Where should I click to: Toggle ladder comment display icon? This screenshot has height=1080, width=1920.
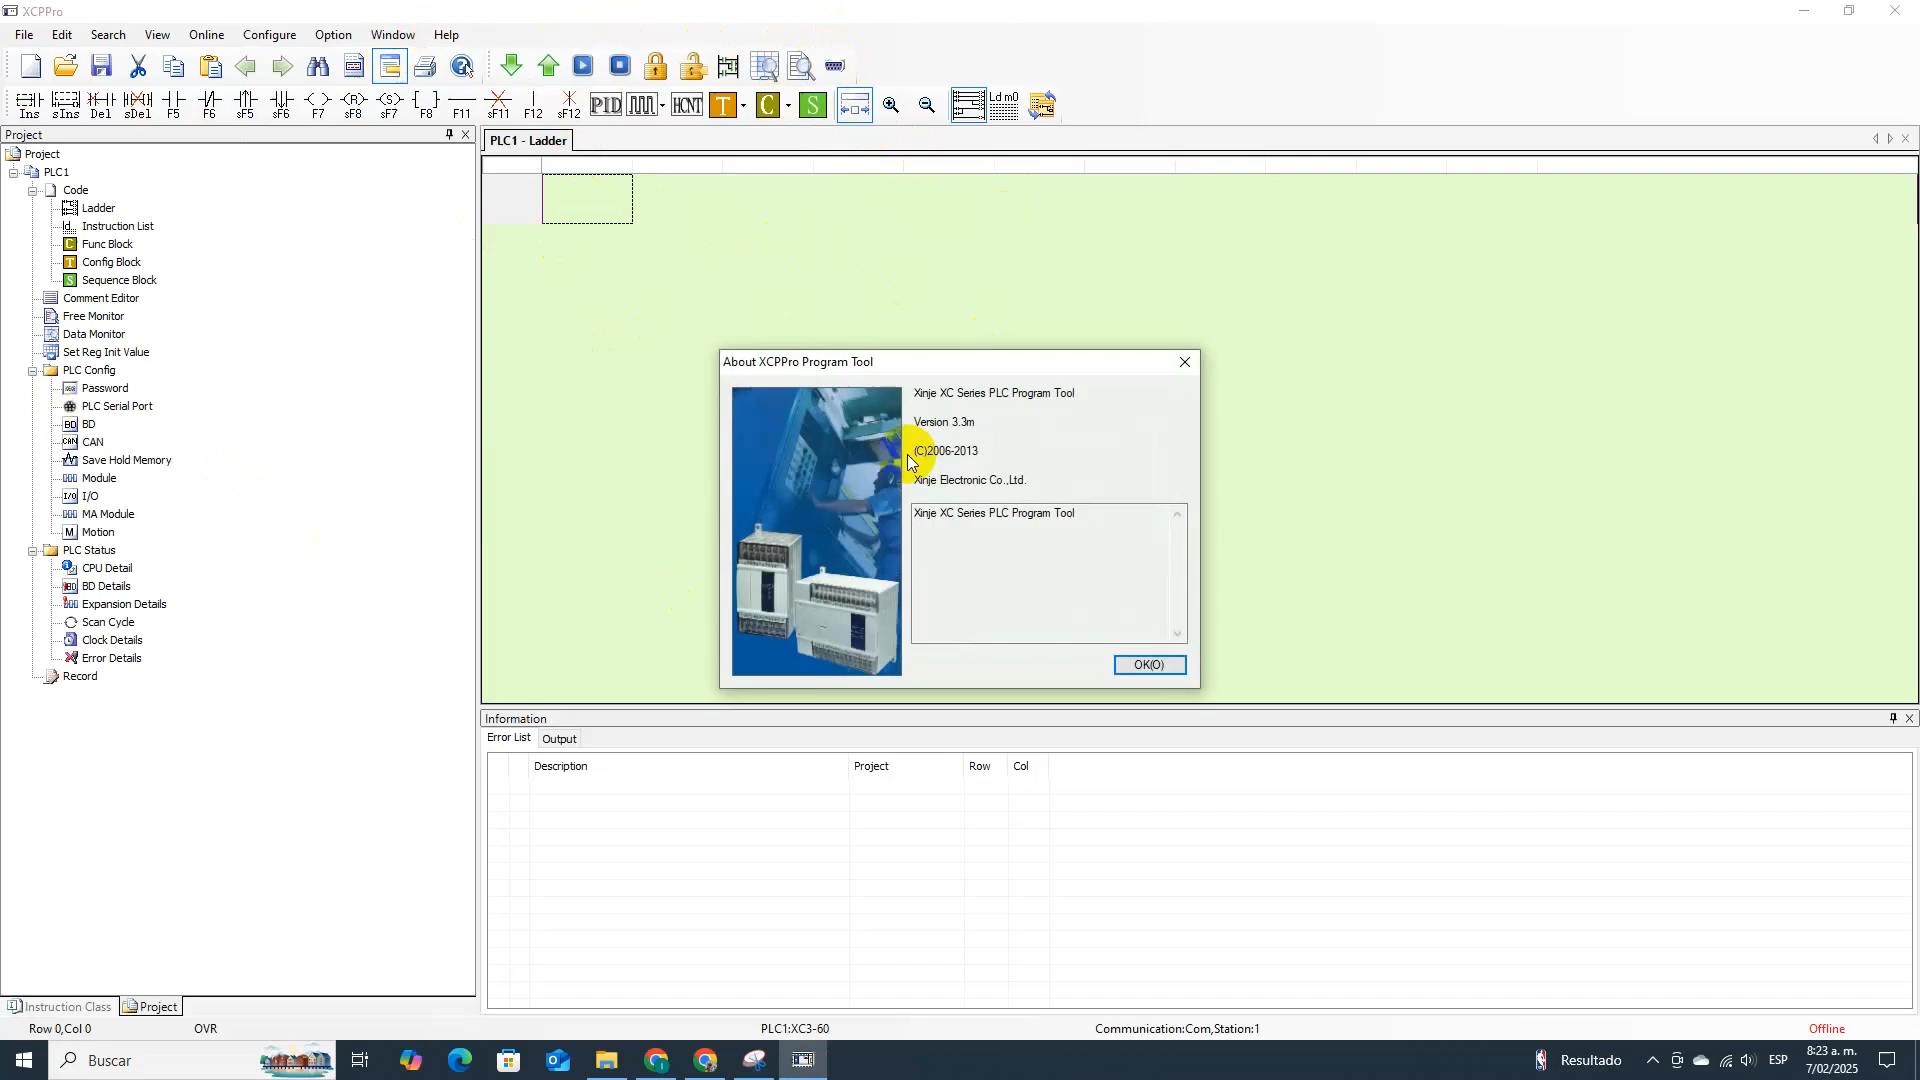pyautogui.click(x=968, y=105)
